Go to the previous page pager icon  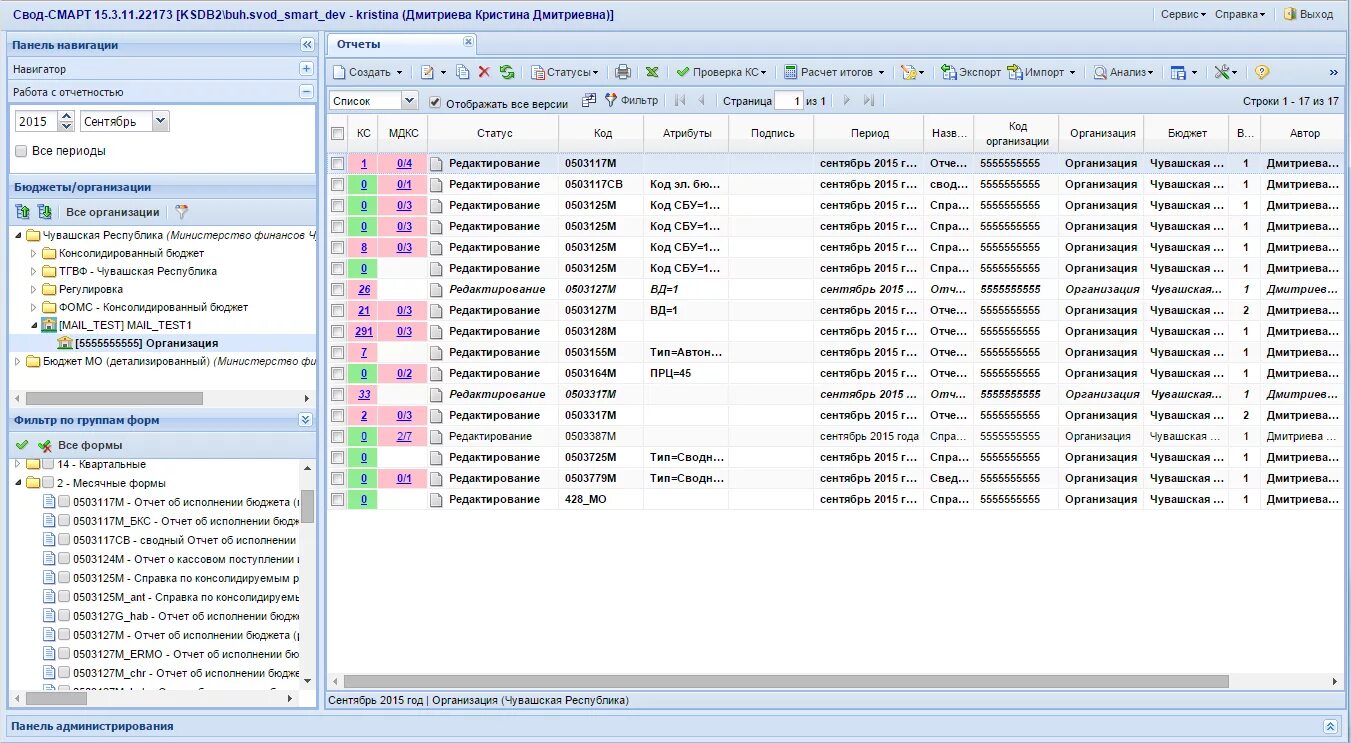pos(701,100)
